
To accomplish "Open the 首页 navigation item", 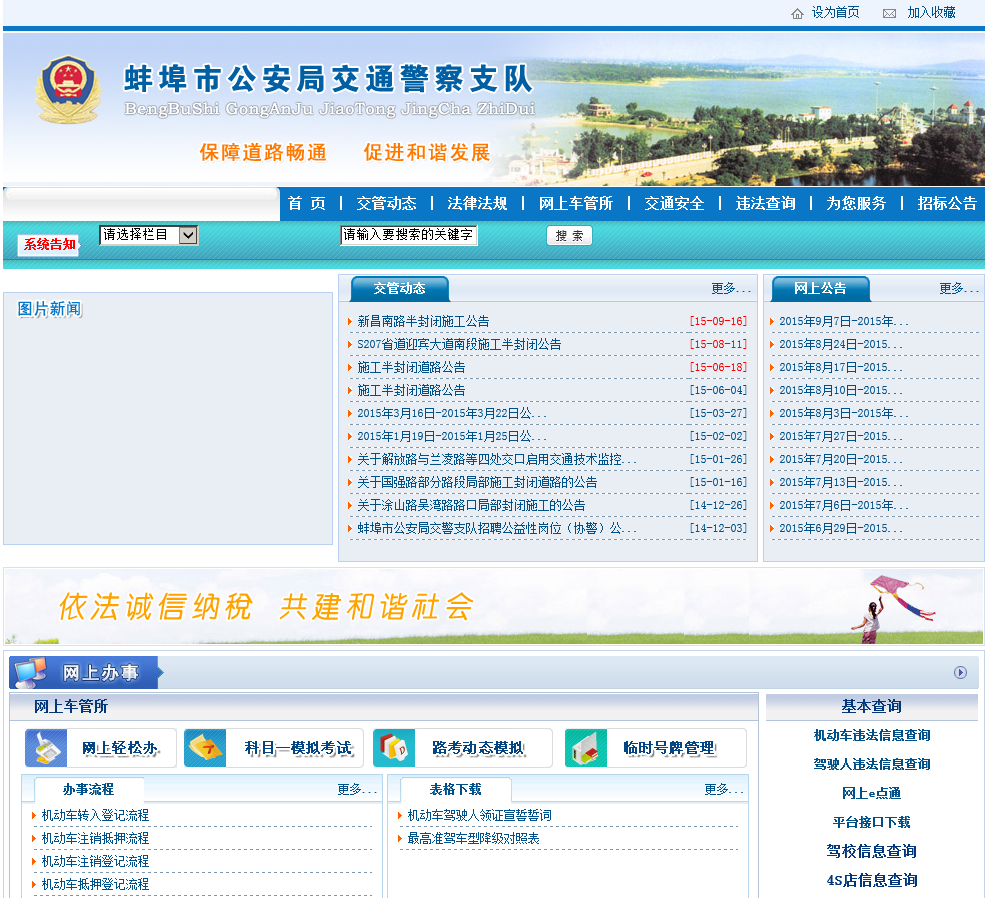I will (x=307, y=204).
